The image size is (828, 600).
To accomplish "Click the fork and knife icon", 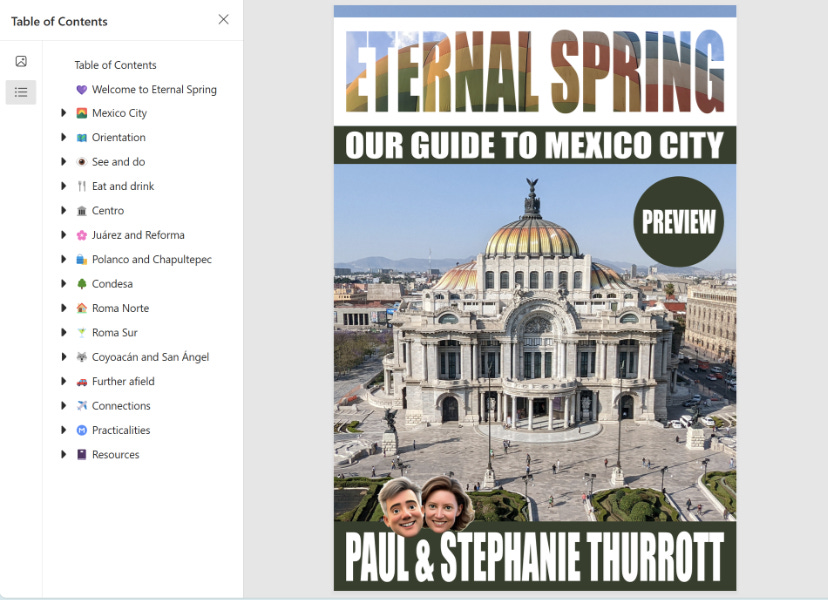I will [x=81, y=186].
